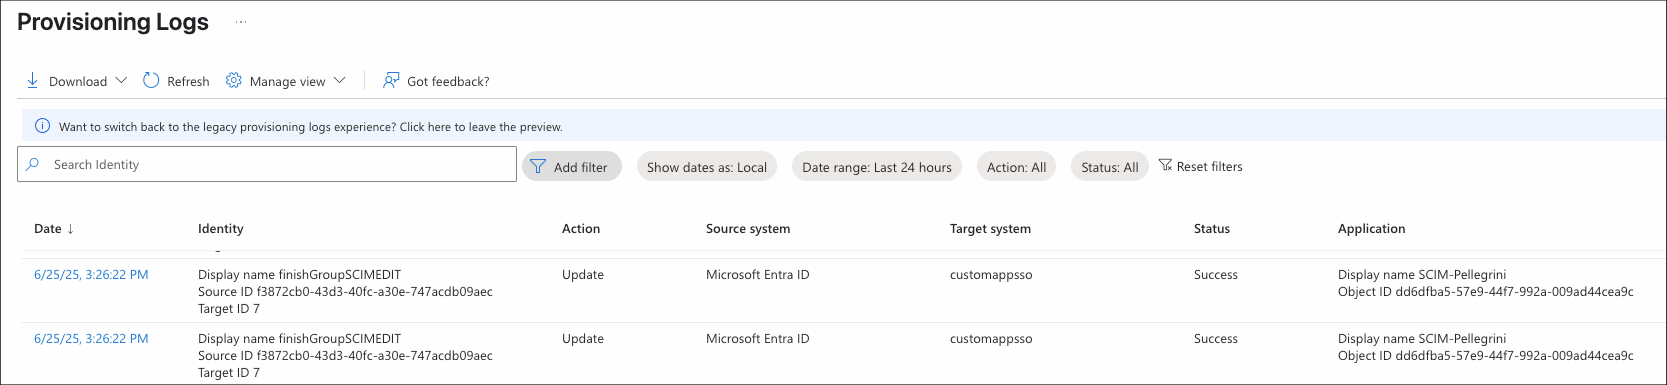This screenshot has height=385, width=1667.
Task: Click Update in the first row
Action: coord(583,274)
